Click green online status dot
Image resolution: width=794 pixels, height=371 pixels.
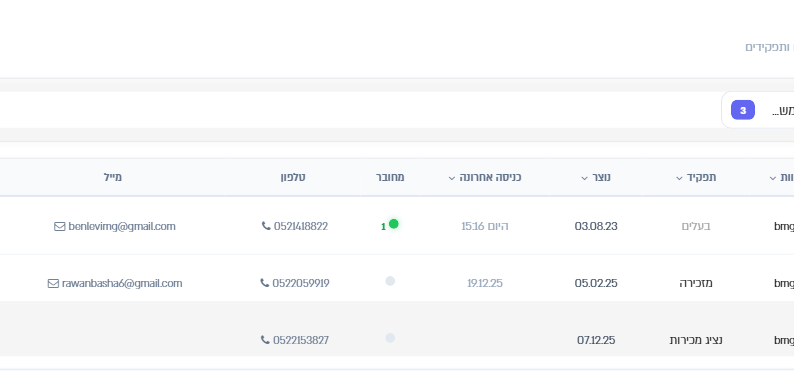click(393, 224)
